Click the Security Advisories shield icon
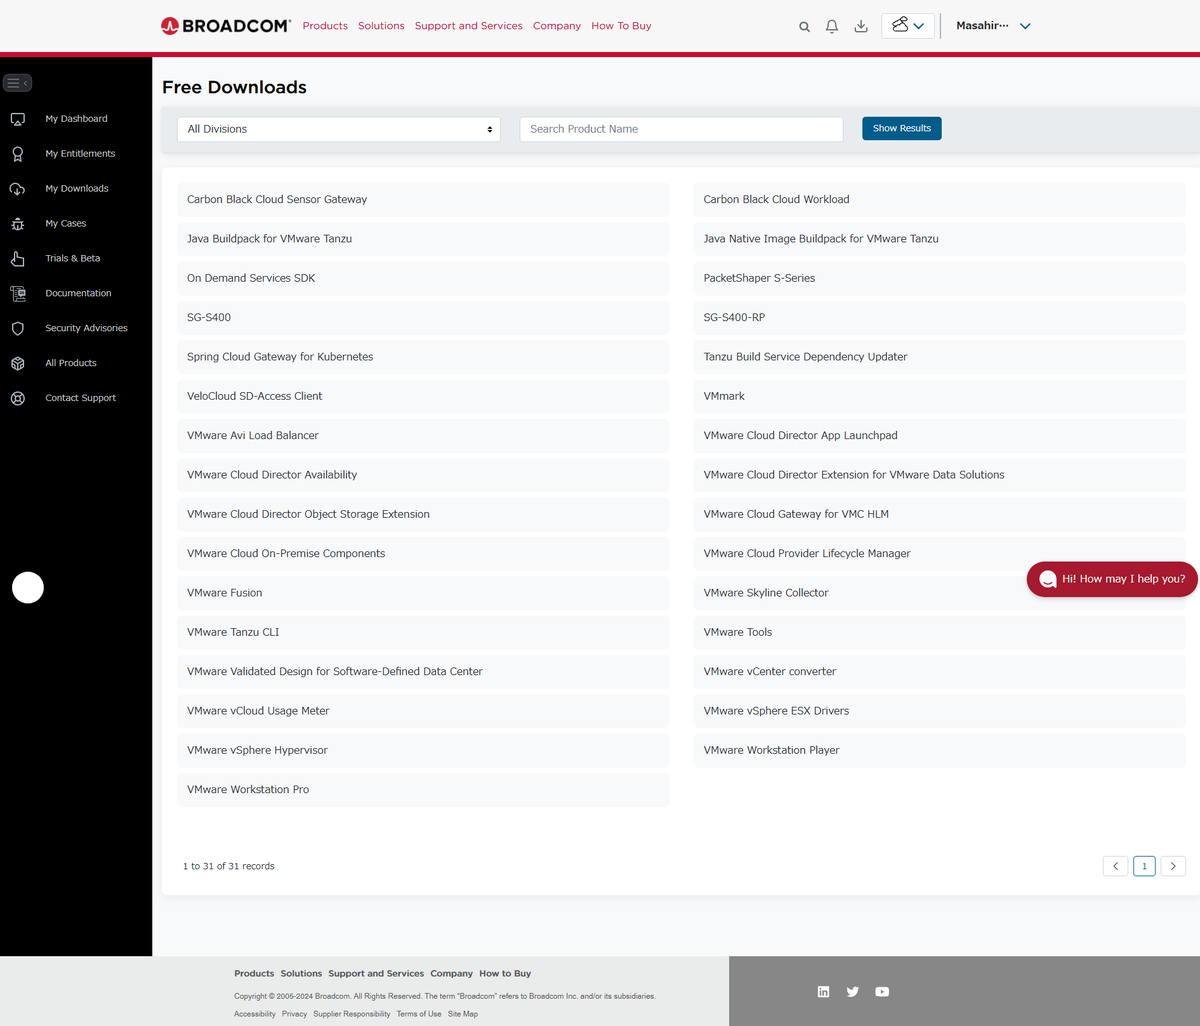 tap(18, 328)
